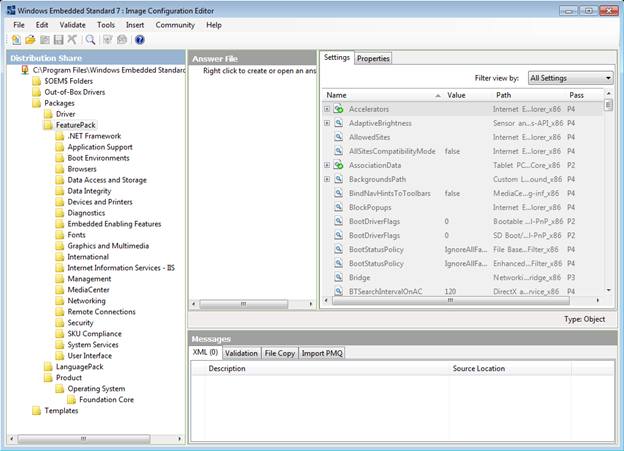624x451 pixels.
Task: Expand the BackgroundsPath setting row
Action: pos(327,179)
